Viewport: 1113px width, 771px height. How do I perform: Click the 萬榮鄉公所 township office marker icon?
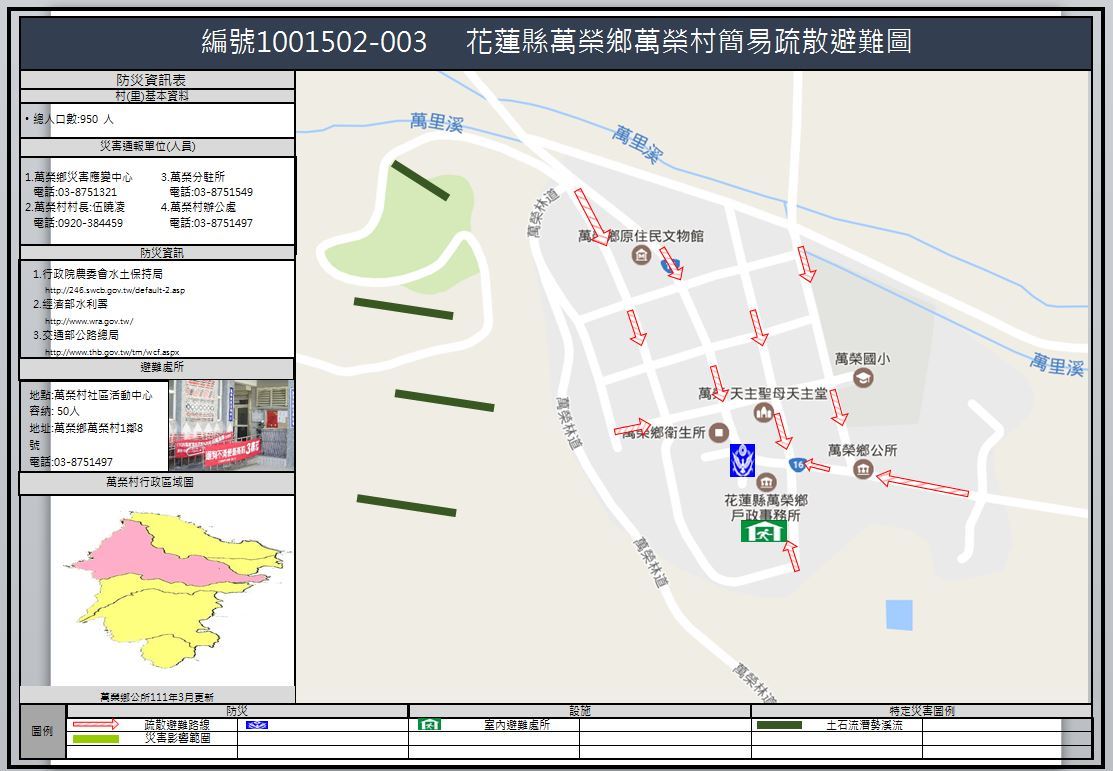(863, 470)
